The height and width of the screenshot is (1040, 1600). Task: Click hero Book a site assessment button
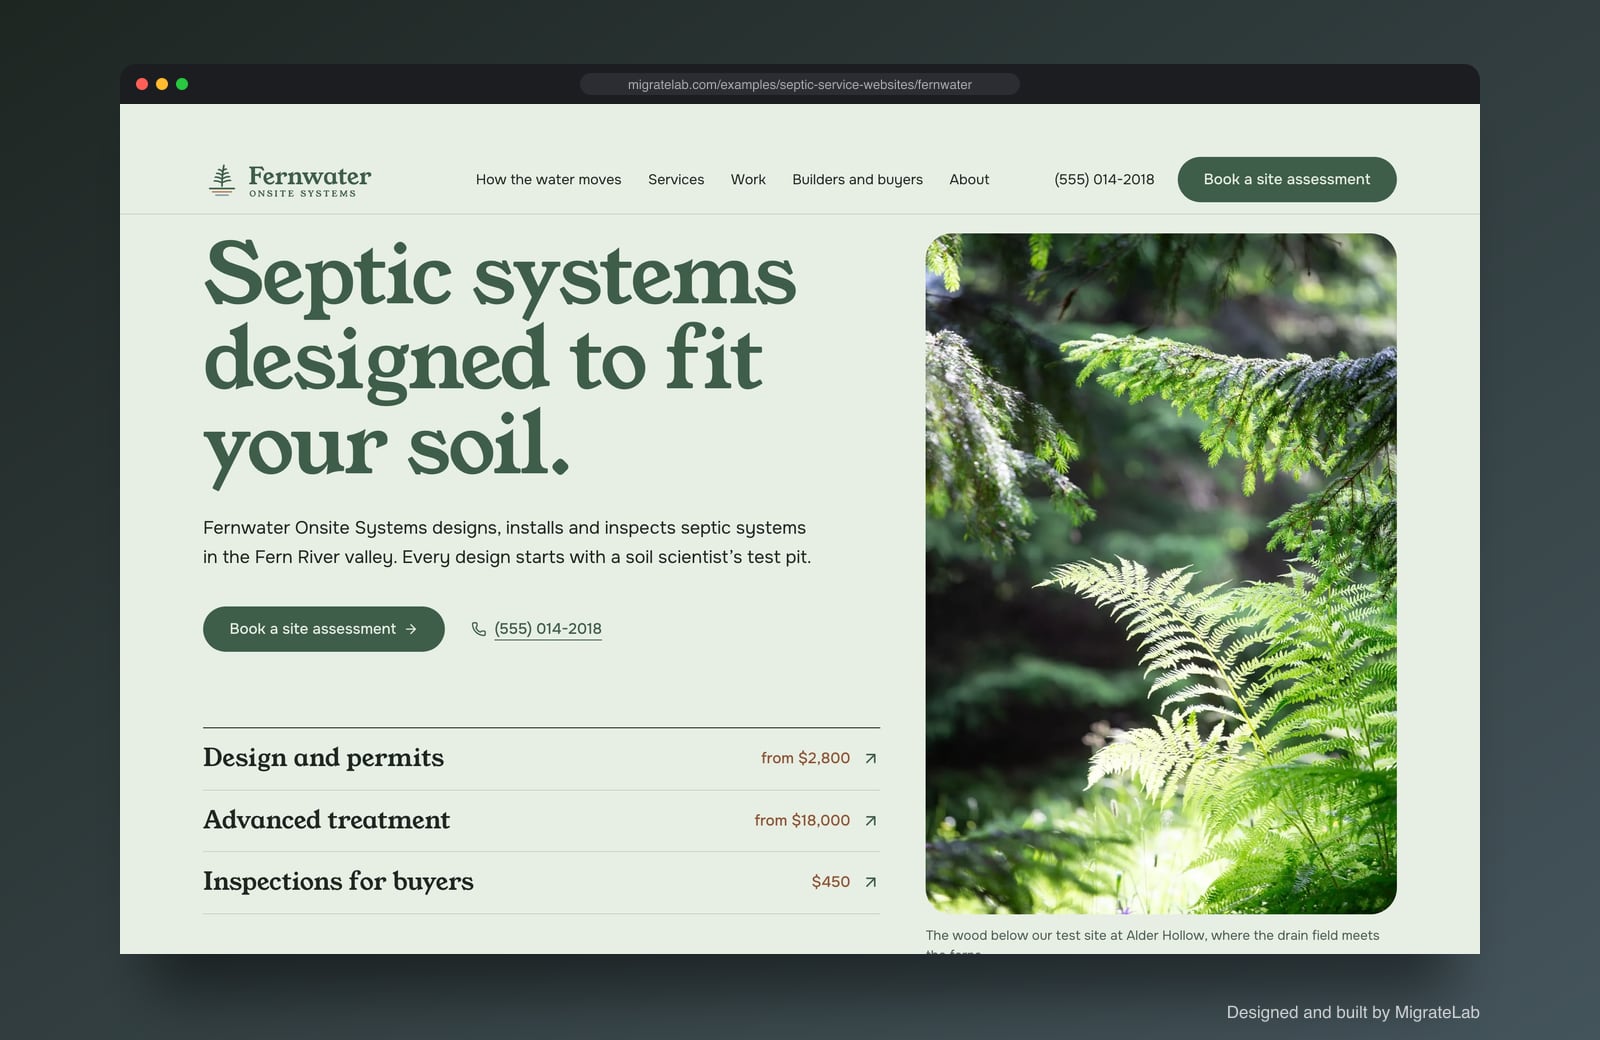(324, 629)
